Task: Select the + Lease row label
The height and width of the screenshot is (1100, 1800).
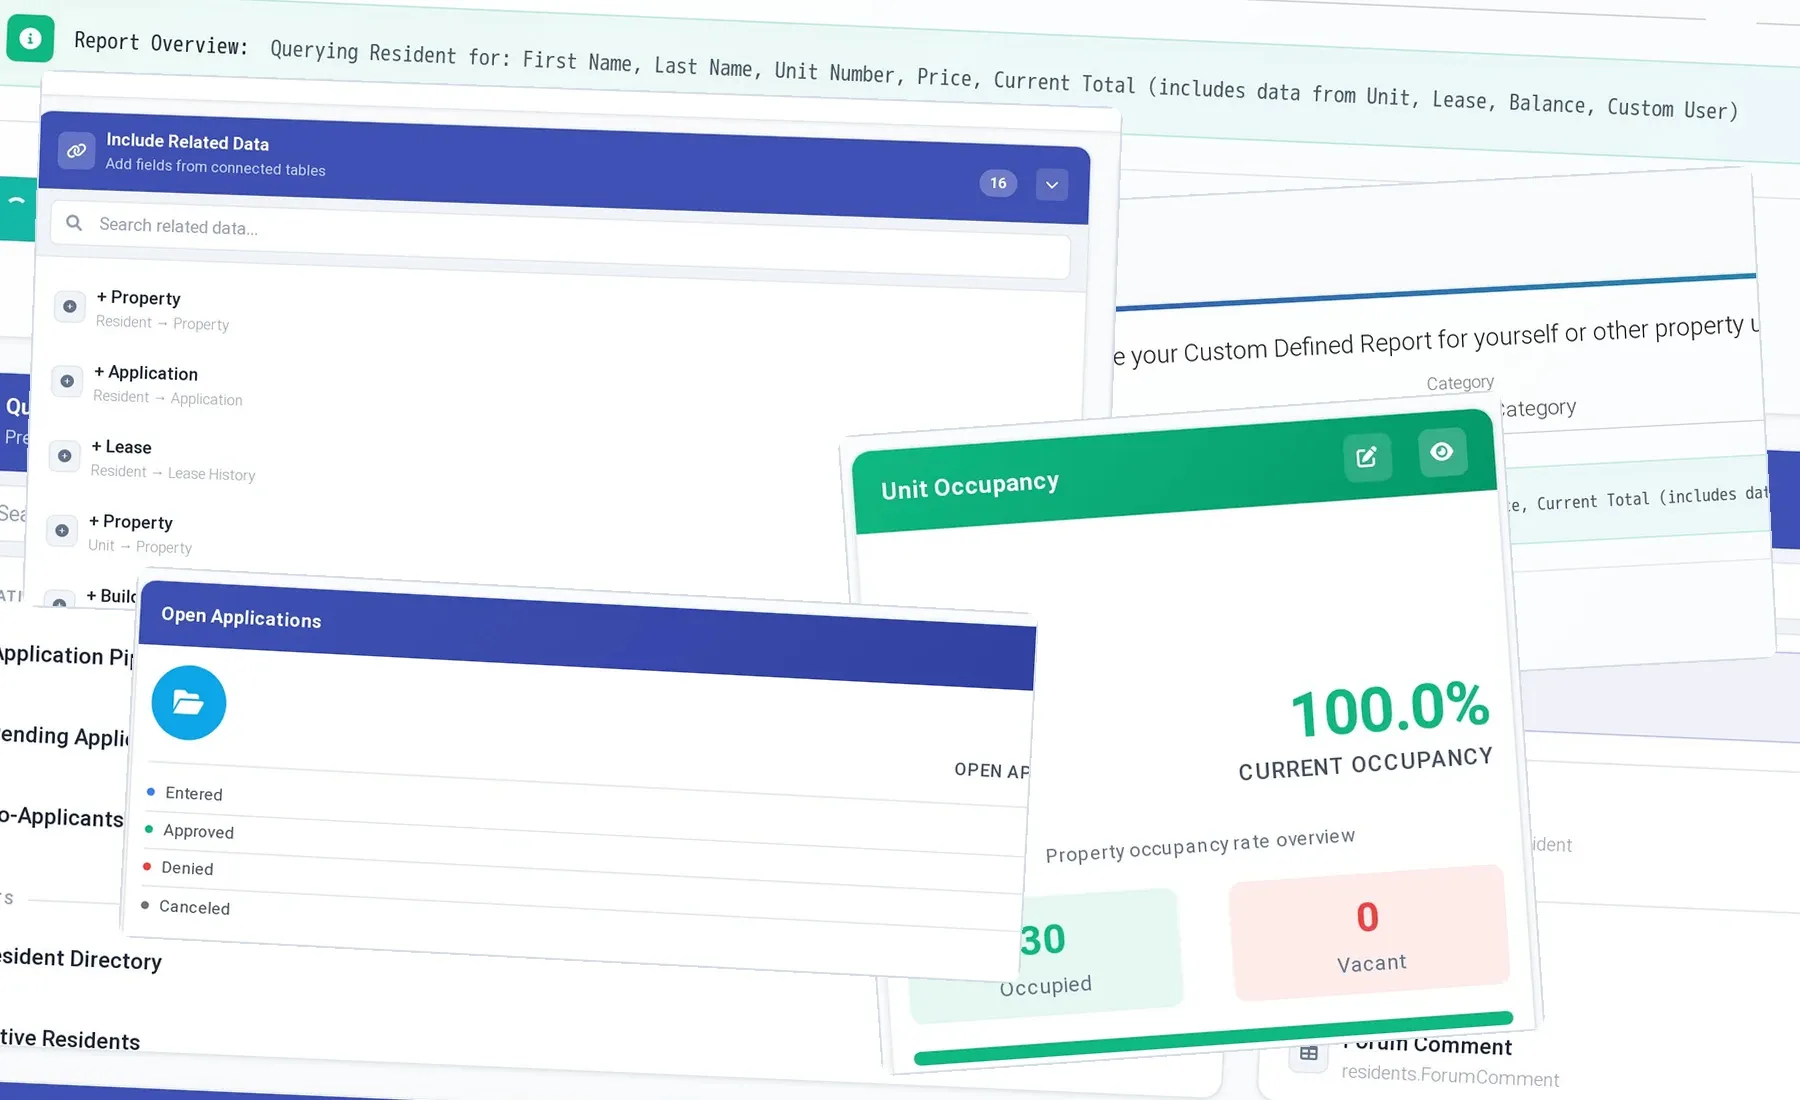Action: click(x=121, y=447)
